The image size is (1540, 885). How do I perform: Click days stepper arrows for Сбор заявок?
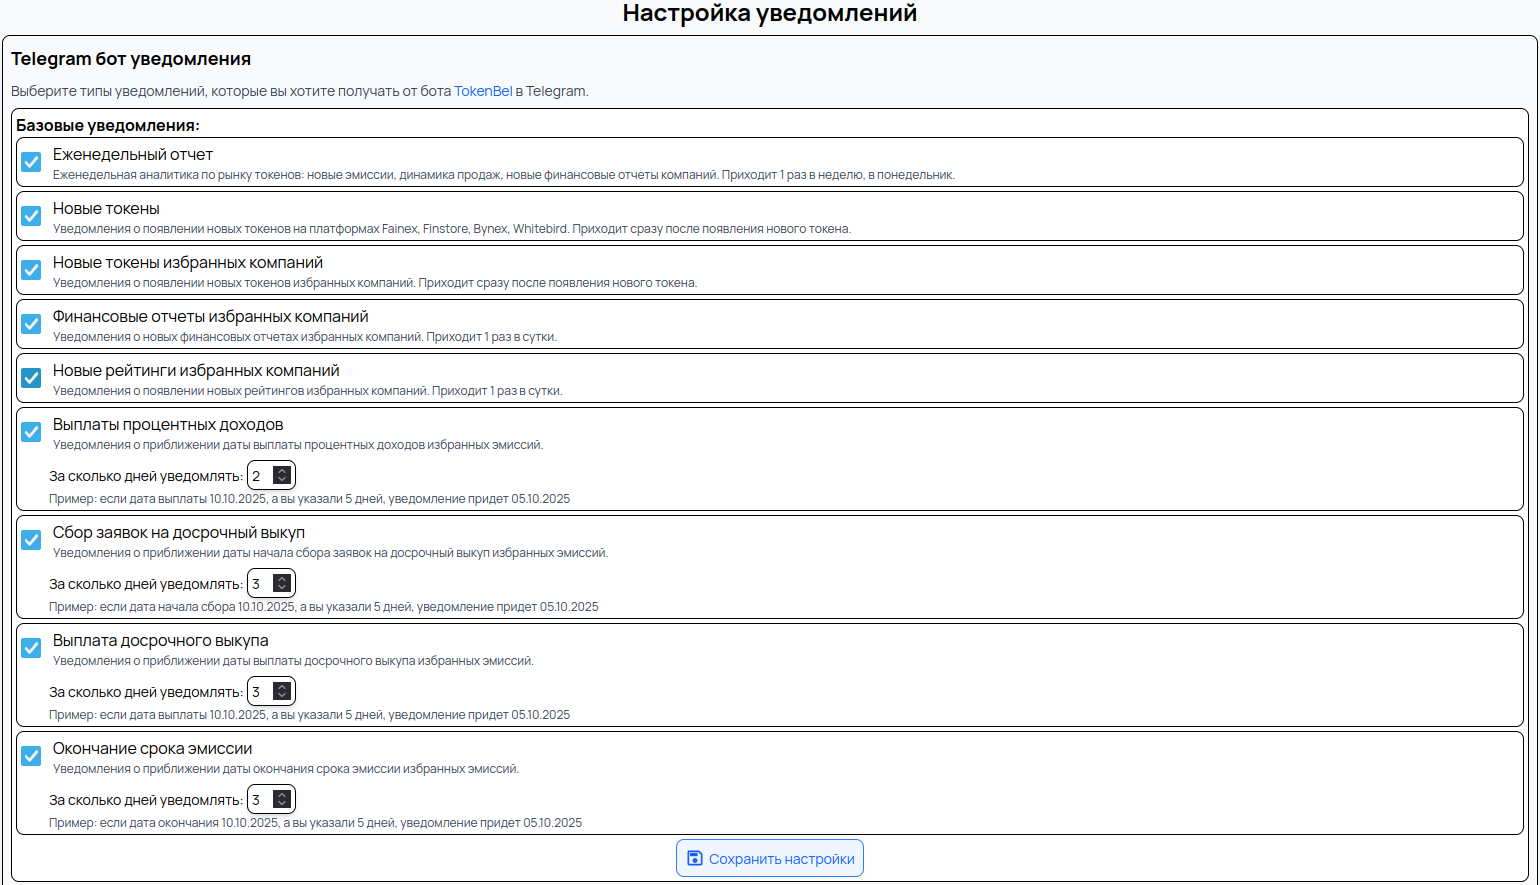[x=282, y=584]
